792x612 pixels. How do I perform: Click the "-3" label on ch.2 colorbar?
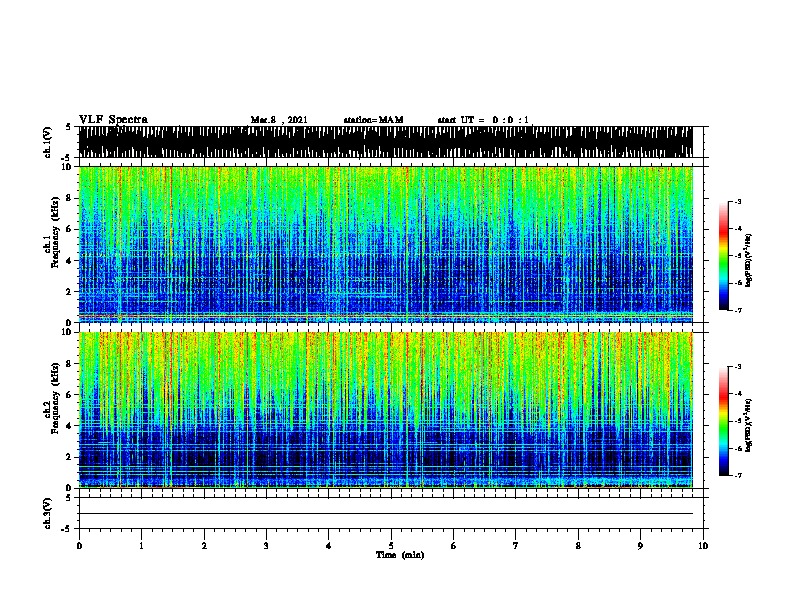(737, 367)
